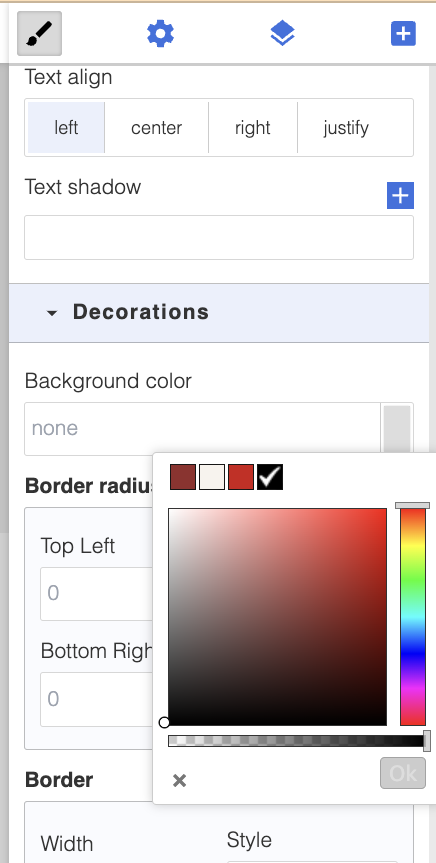Select right text alignment
Screen dimensions: 436x863
click(x=253, y=128)
